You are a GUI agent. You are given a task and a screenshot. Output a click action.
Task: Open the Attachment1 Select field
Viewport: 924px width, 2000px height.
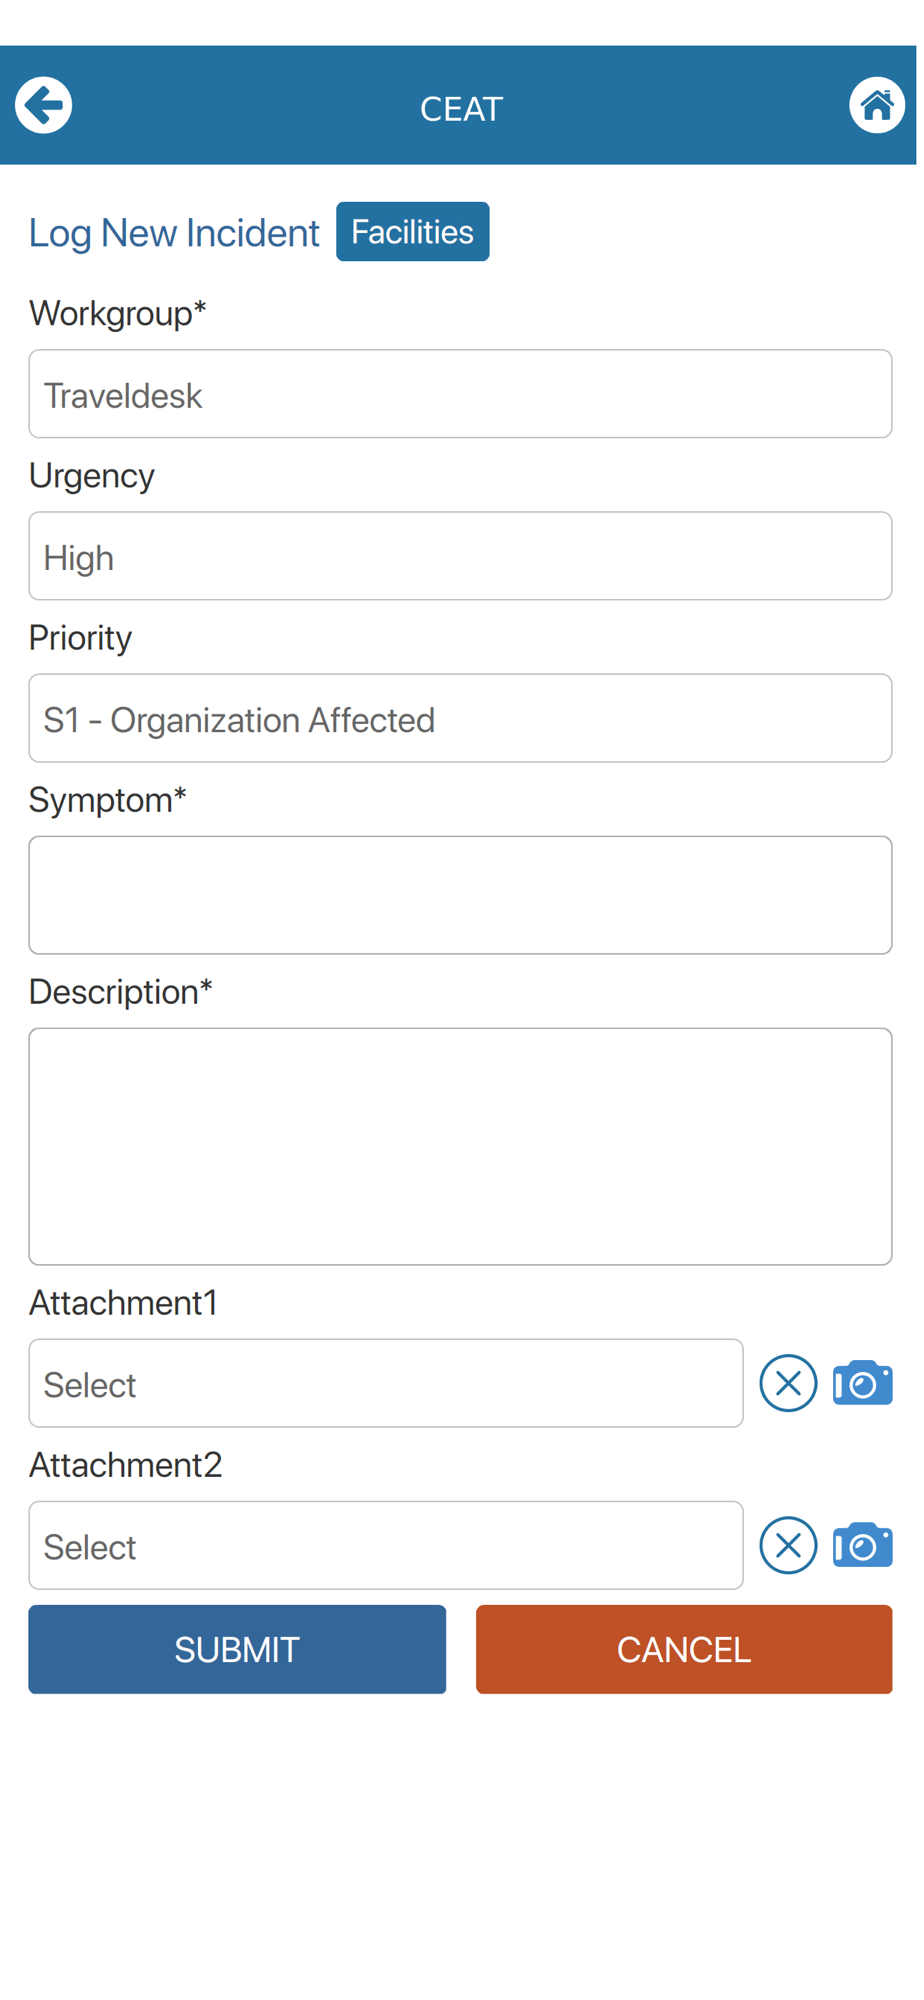[386, 1383]
